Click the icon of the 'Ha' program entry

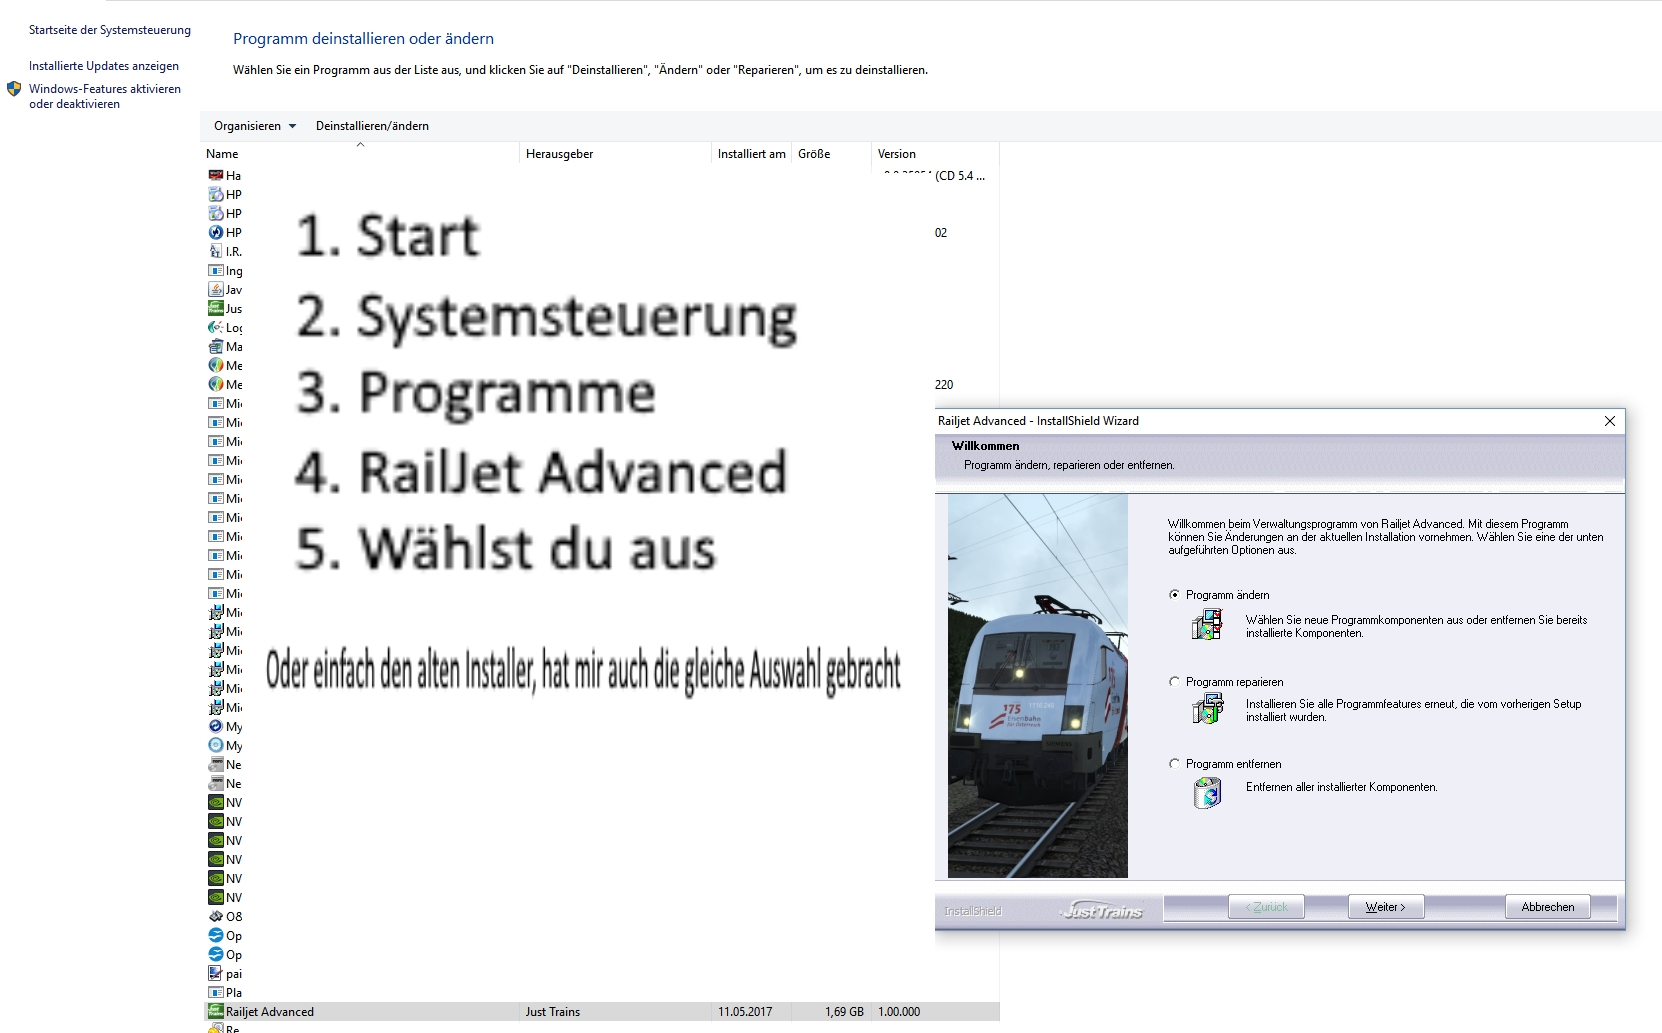[215, 175]
